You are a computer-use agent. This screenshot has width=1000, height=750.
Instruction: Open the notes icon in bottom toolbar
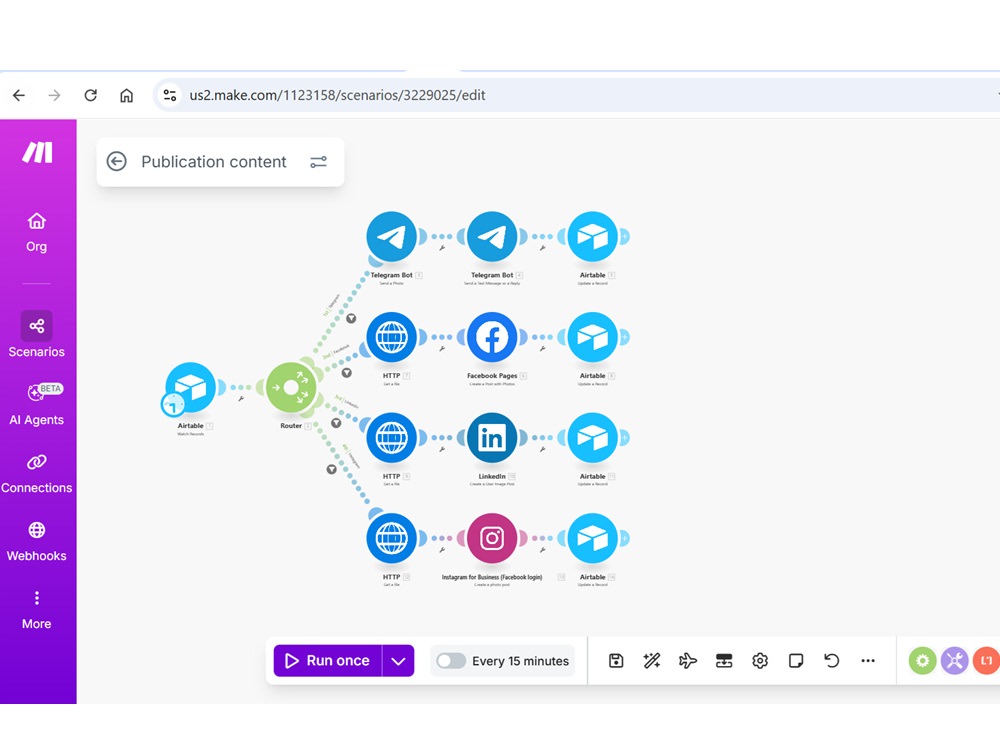click(x=796, y=661)
